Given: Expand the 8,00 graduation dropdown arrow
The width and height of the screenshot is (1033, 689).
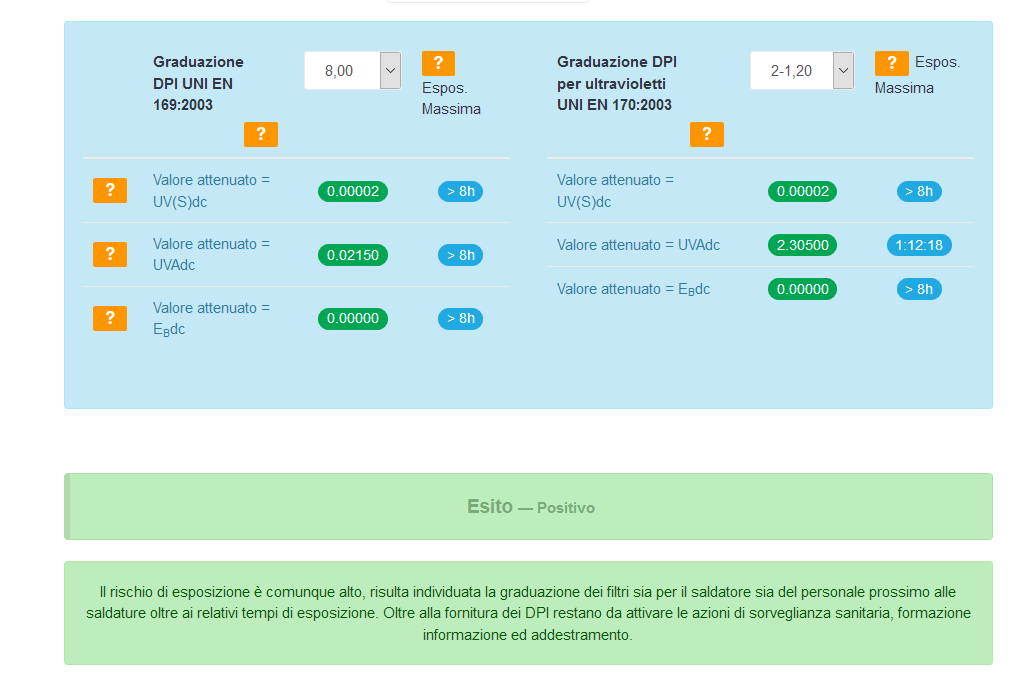Looking at the screenshot, I should [390, 70].
